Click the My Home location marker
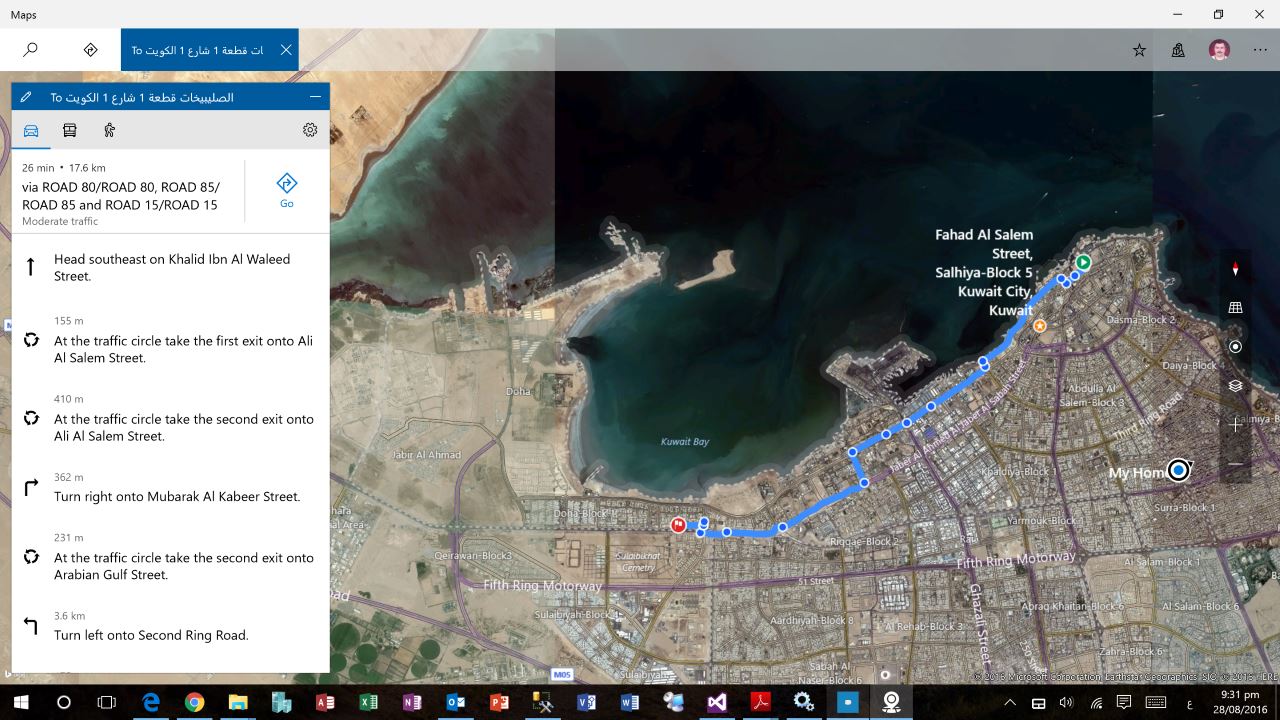The image size is (1280, 720). point(1179,469)
